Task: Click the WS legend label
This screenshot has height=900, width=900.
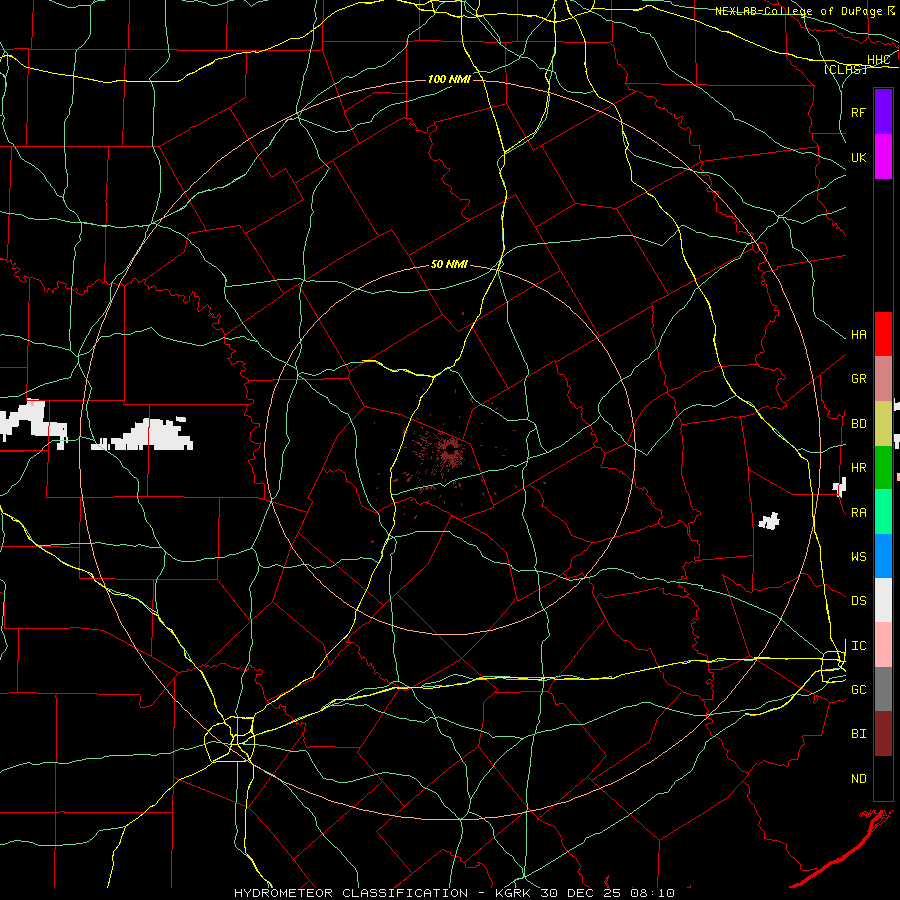Action: coord(858,557)
